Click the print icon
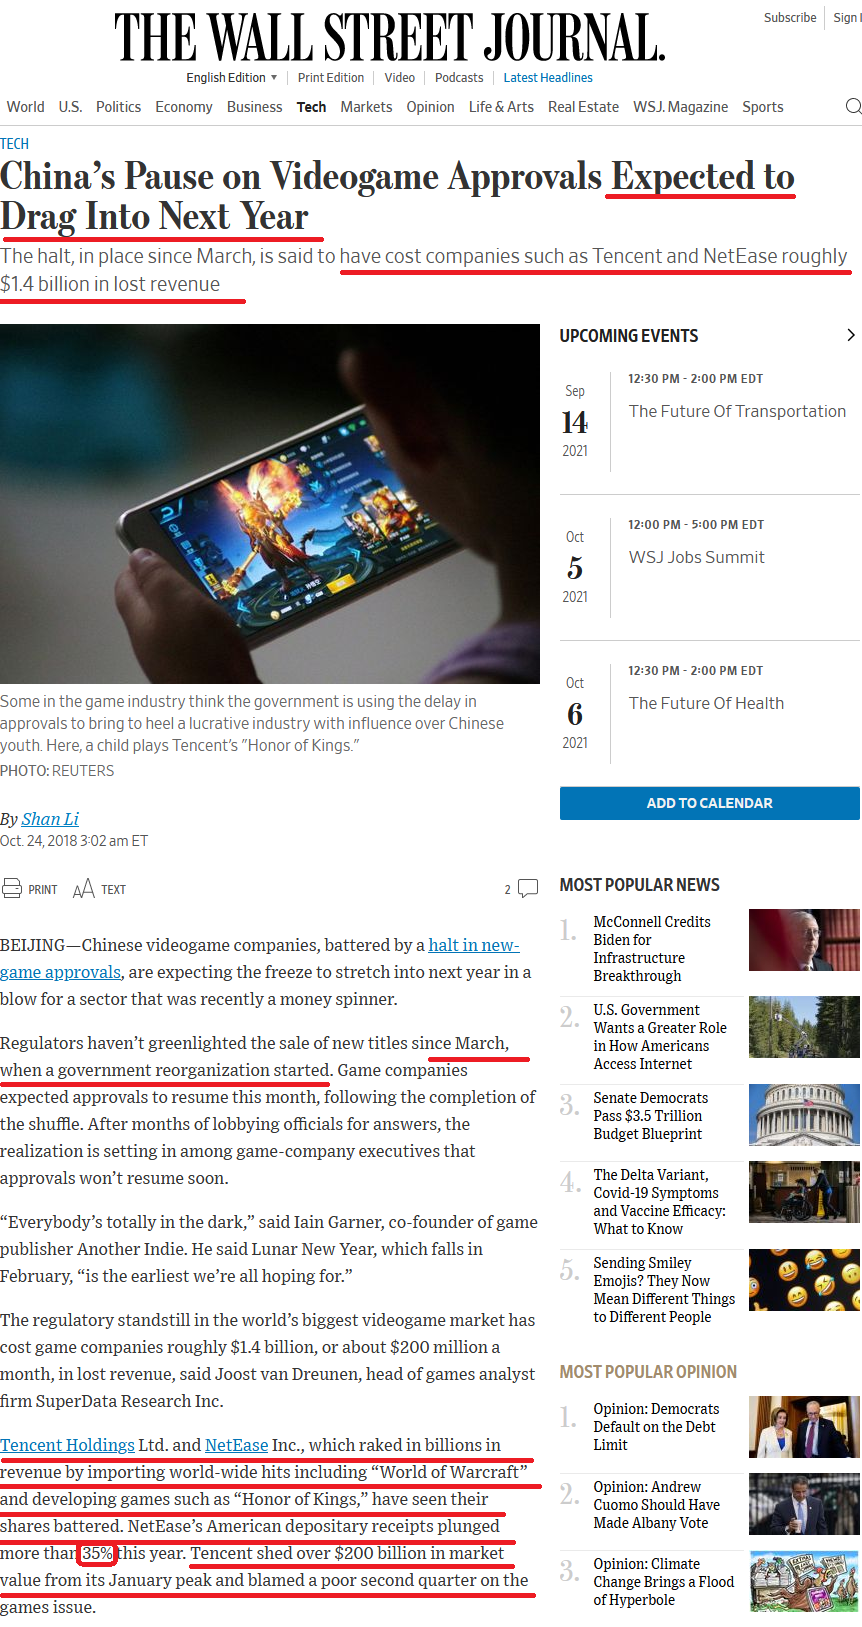Image resolution: width=862 pixels, height=1627 pixels. tap(12, 888)
